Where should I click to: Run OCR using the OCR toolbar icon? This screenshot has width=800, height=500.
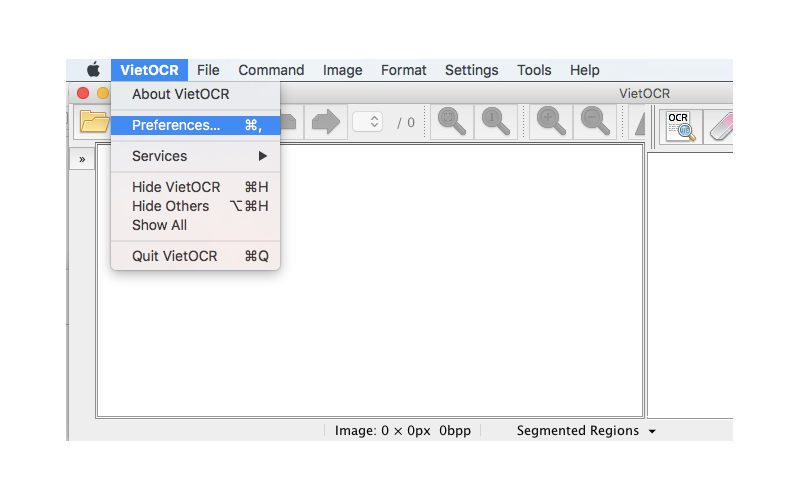(x=681, y=126)
